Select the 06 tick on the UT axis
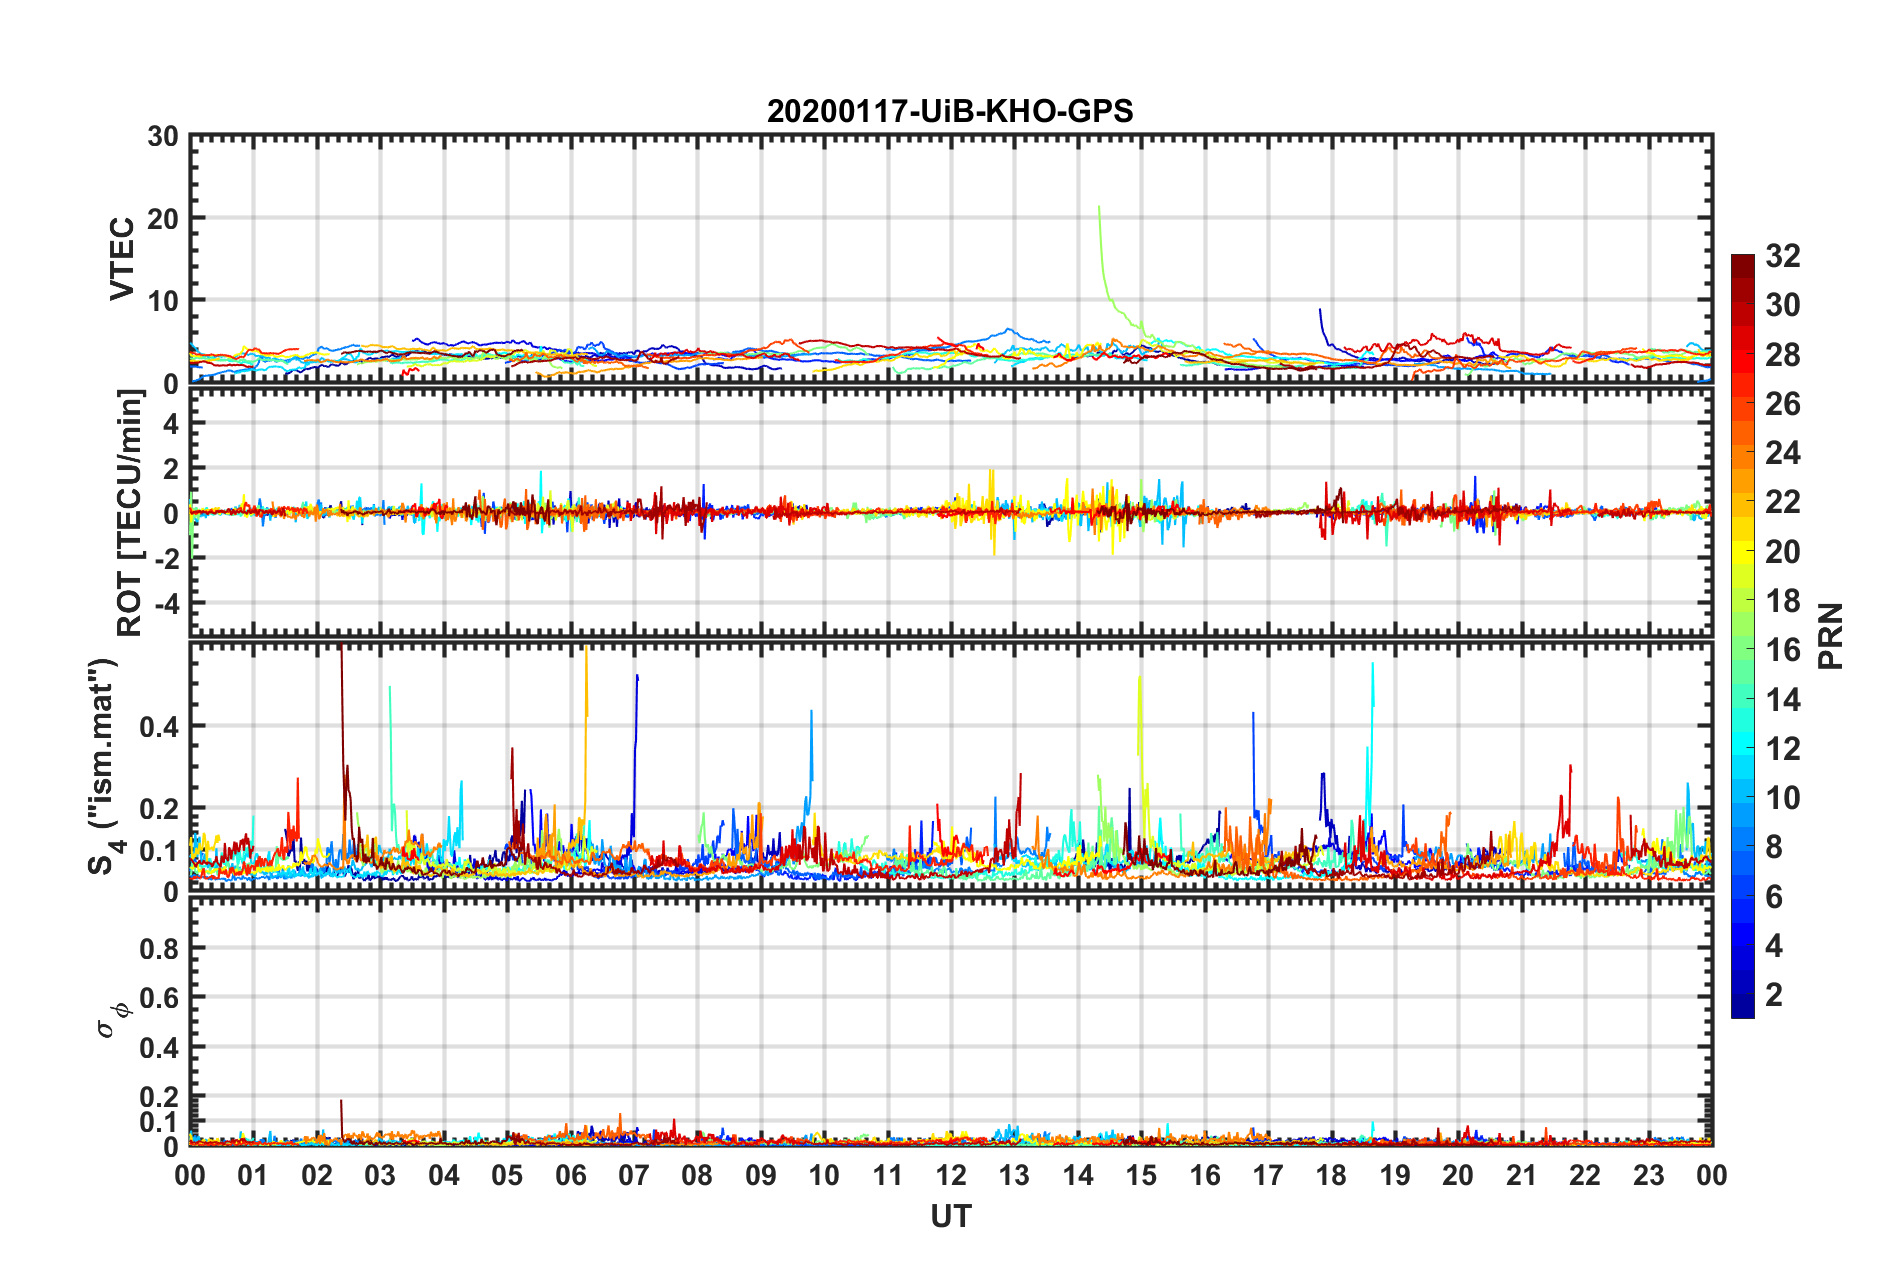Viewport: 1902px width, 1272px height. click(x=570, y=1175)
